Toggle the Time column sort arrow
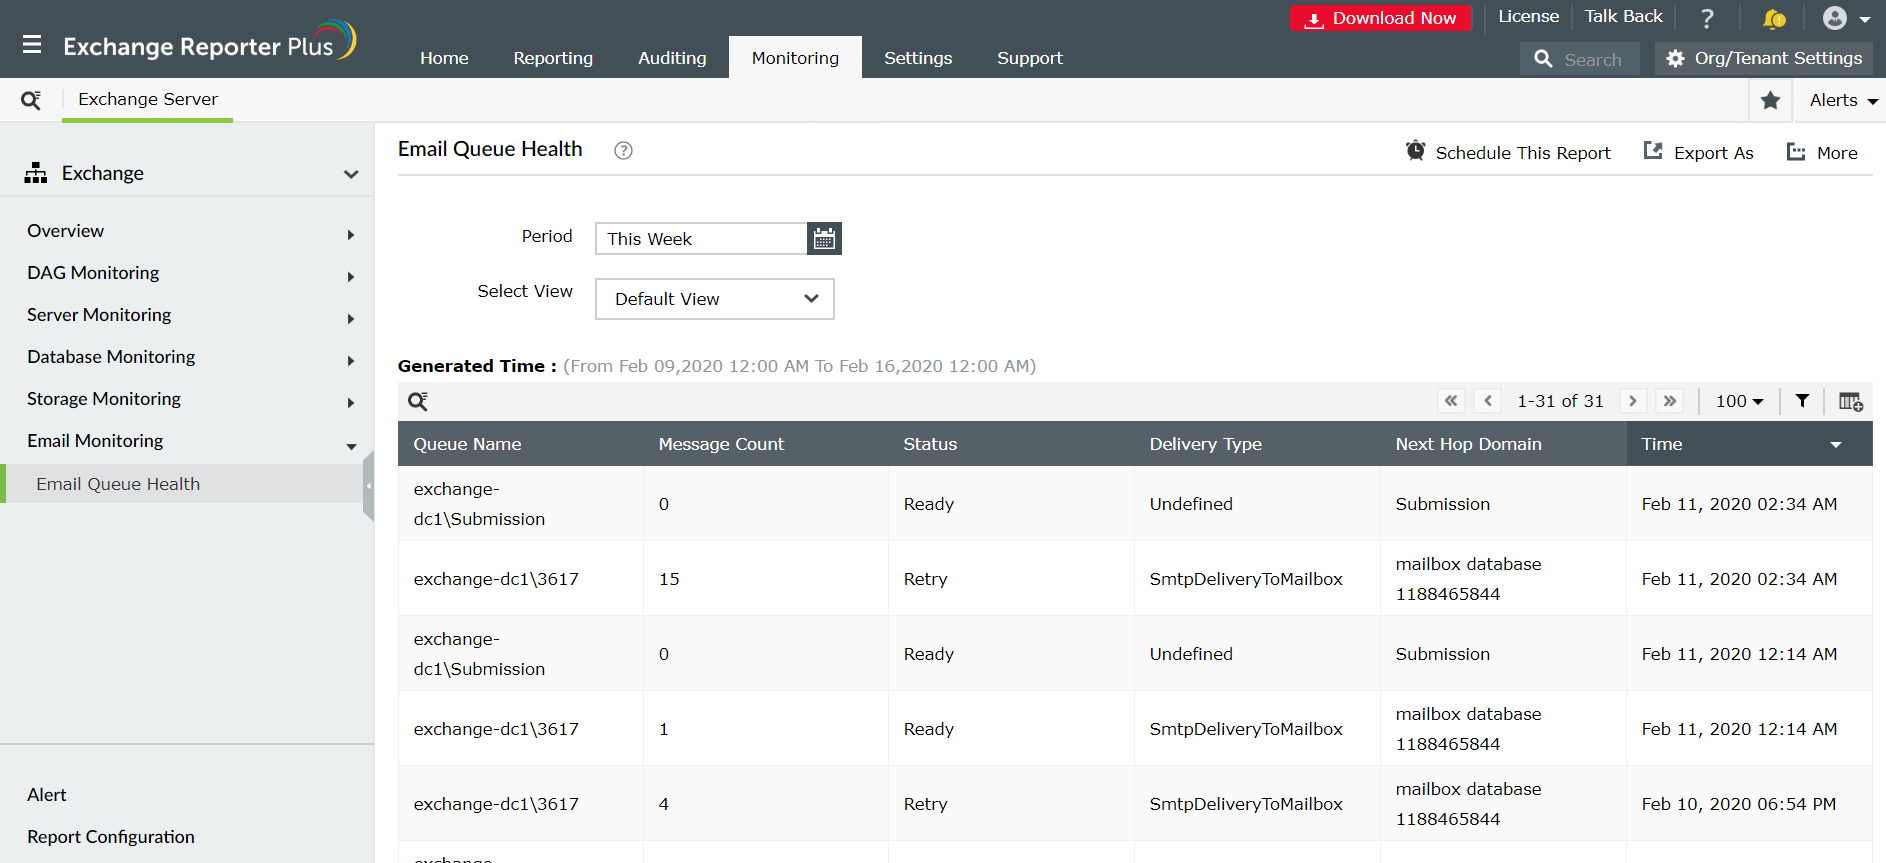Viewport: 1886px width, 863px height. coord(1836,445)
